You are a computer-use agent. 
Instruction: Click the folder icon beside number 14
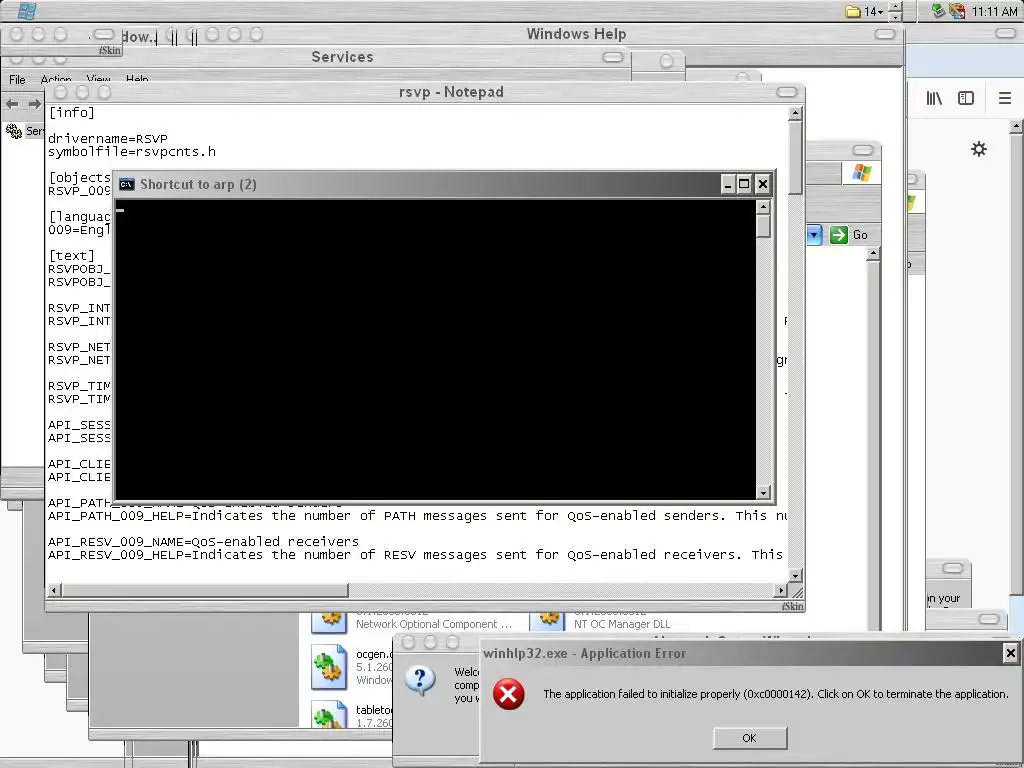[x=852, y=11]
